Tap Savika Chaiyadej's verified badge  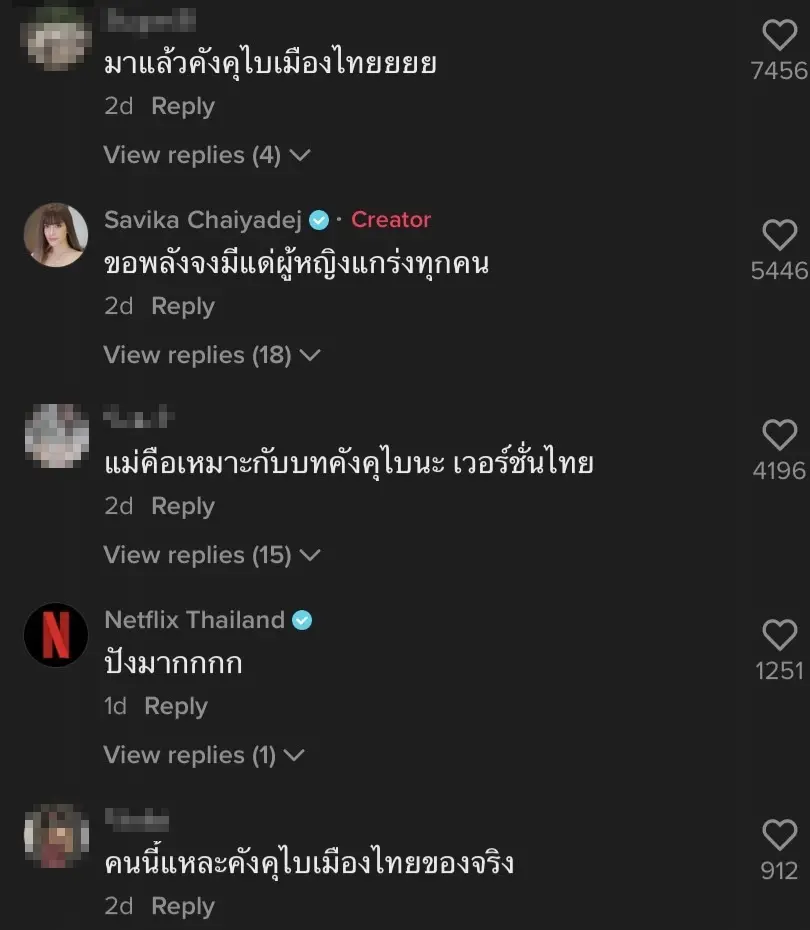pos(319,220)
